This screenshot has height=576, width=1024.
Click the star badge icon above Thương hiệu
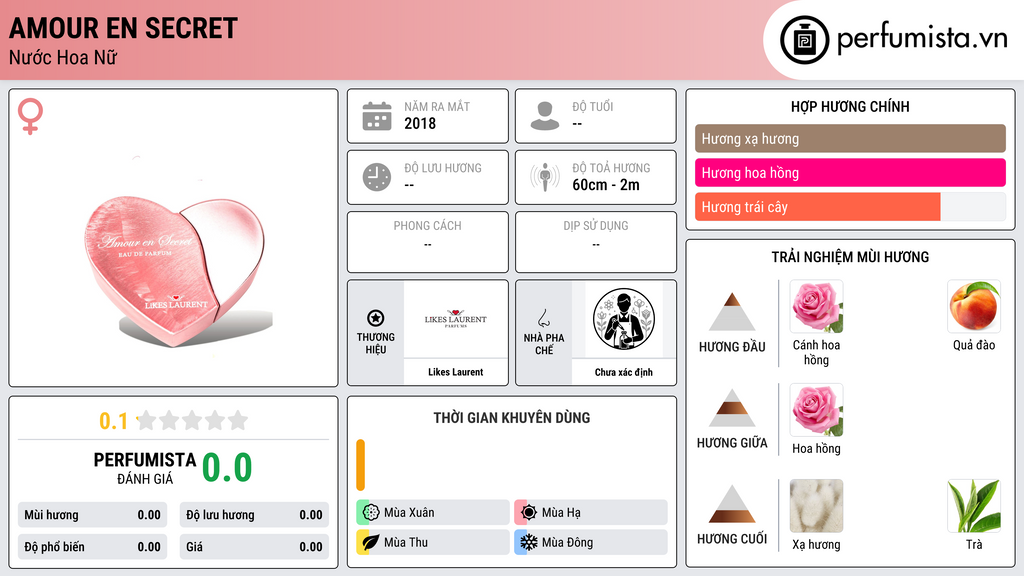point(376,318)
